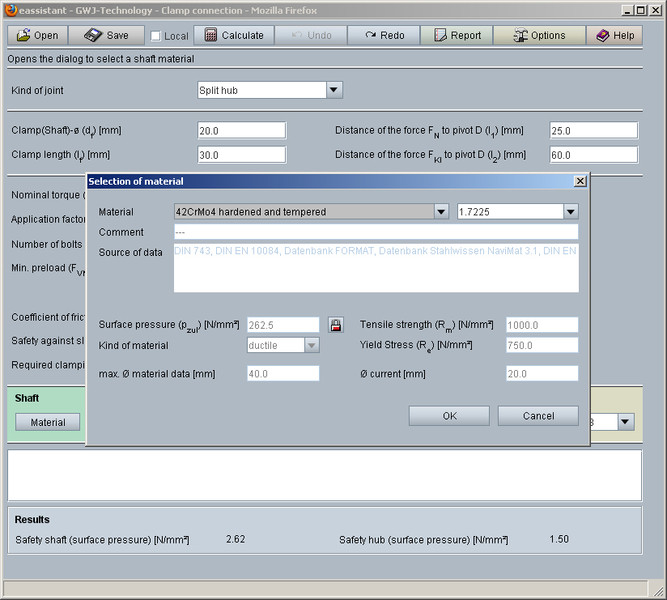The width and height of the screenshot is (667, 600).
Task: Click the Open folder icon in toolbar
Action: click(22, 35)
